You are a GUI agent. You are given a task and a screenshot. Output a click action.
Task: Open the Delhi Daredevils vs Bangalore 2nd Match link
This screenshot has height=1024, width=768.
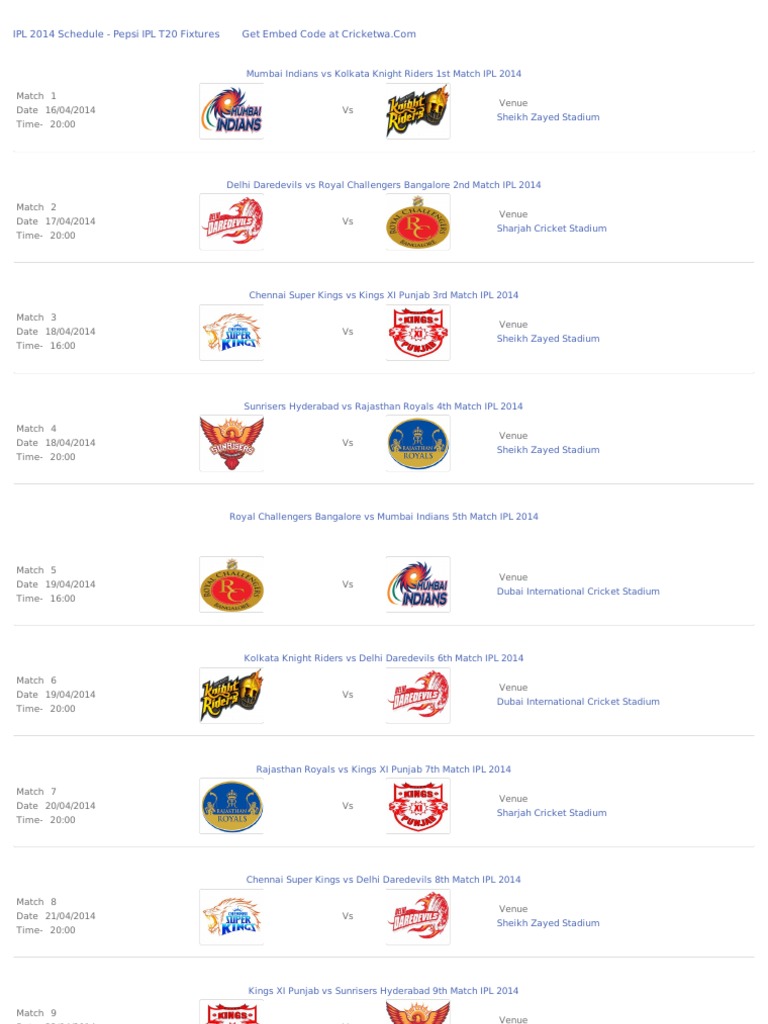tap(384, 185)
